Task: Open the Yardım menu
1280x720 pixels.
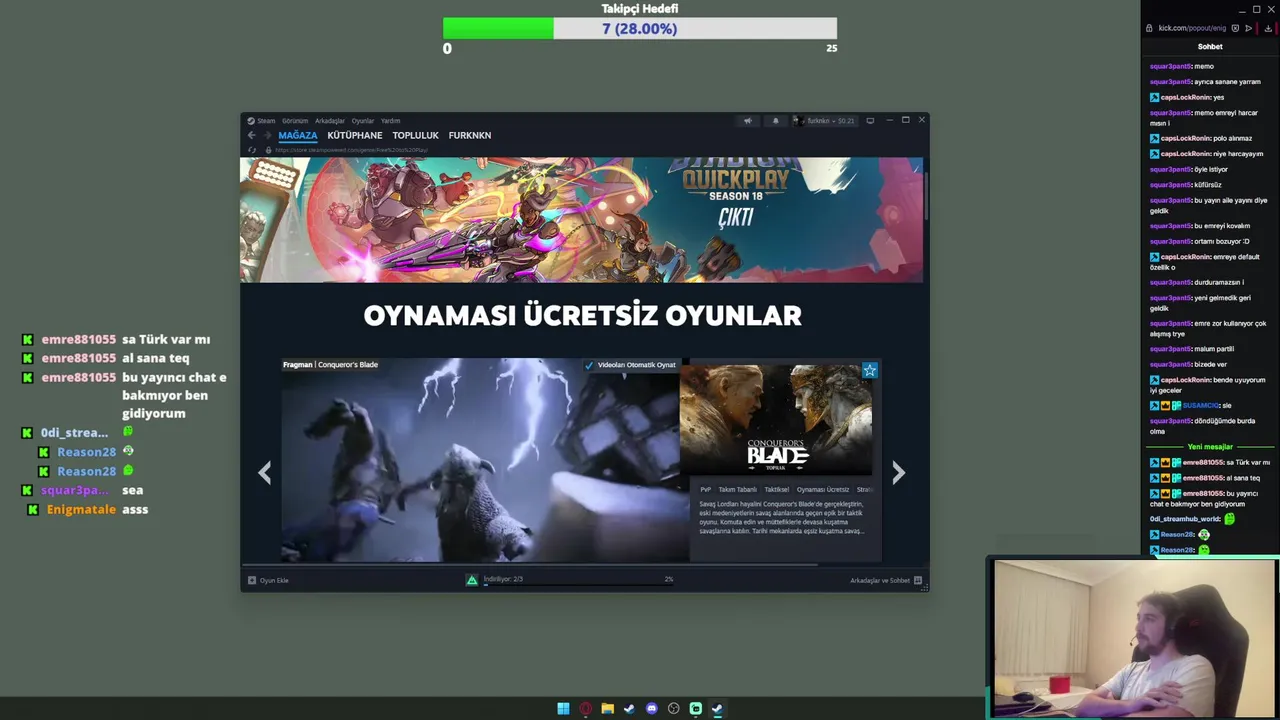Action: coord(390,121)
